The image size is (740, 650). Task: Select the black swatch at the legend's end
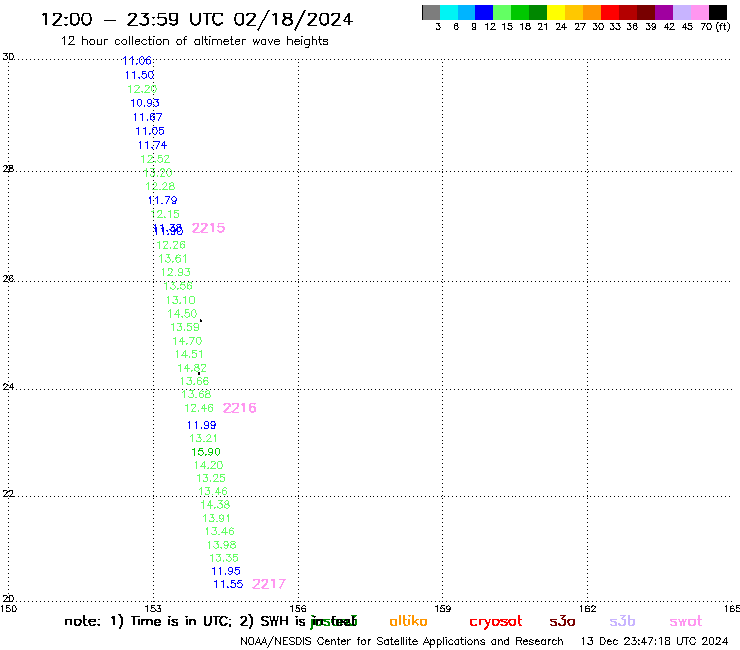coord(717,12)
